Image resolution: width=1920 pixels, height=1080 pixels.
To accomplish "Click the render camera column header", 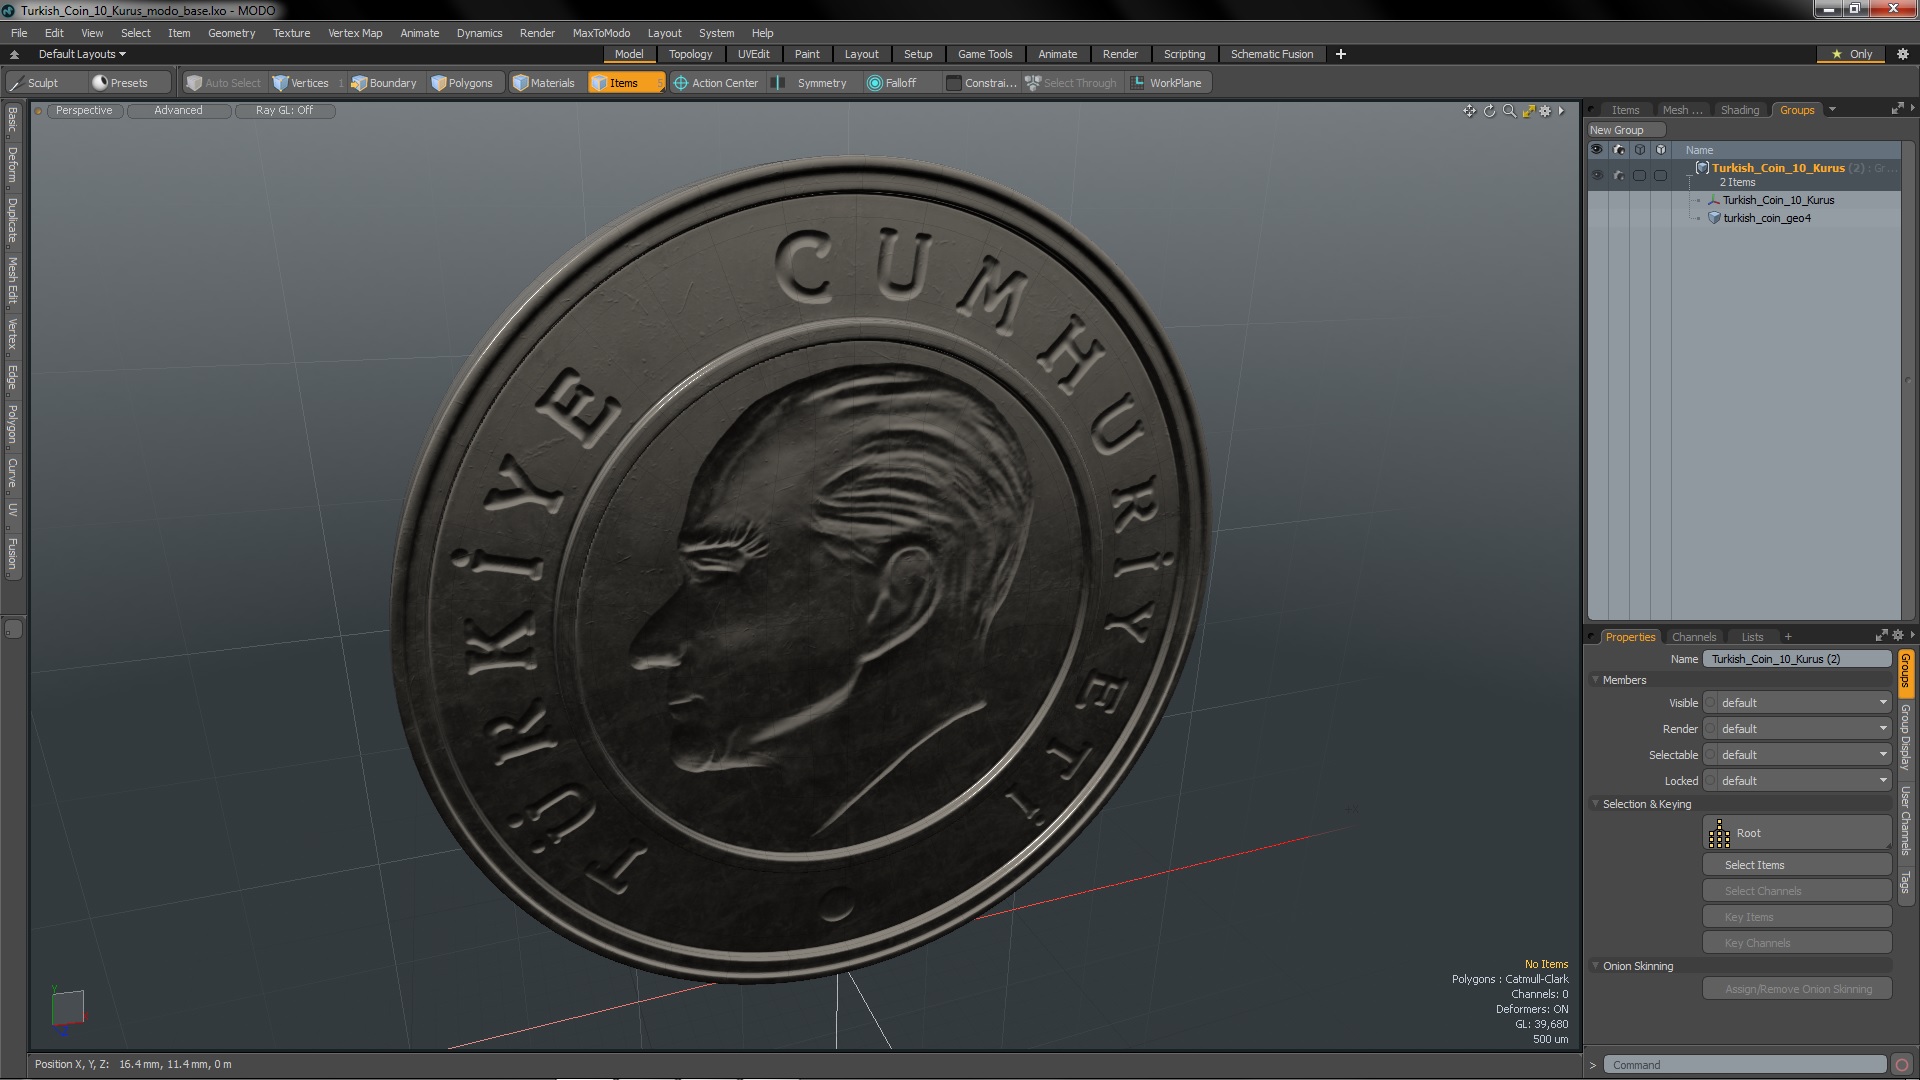I will (1619, 150).
